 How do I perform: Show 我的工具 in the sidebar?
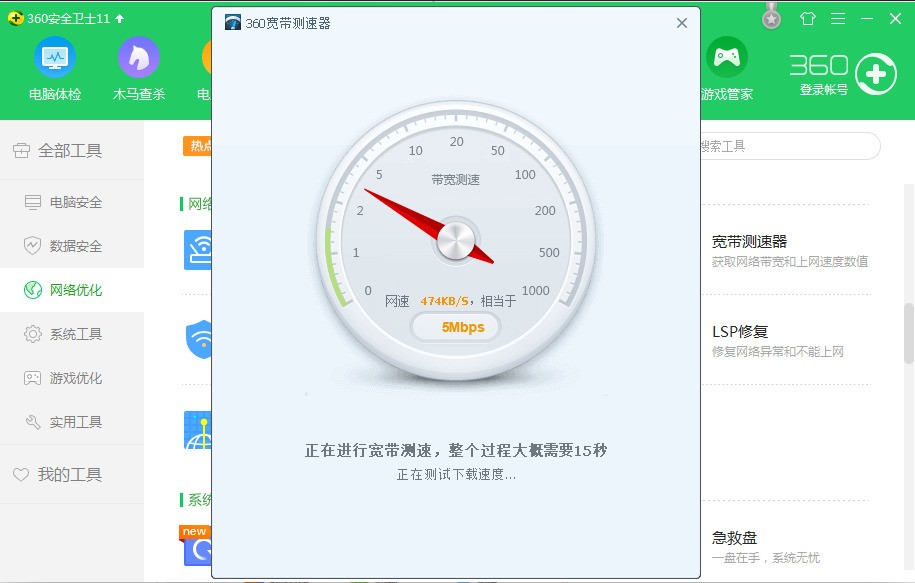[72, 474]
